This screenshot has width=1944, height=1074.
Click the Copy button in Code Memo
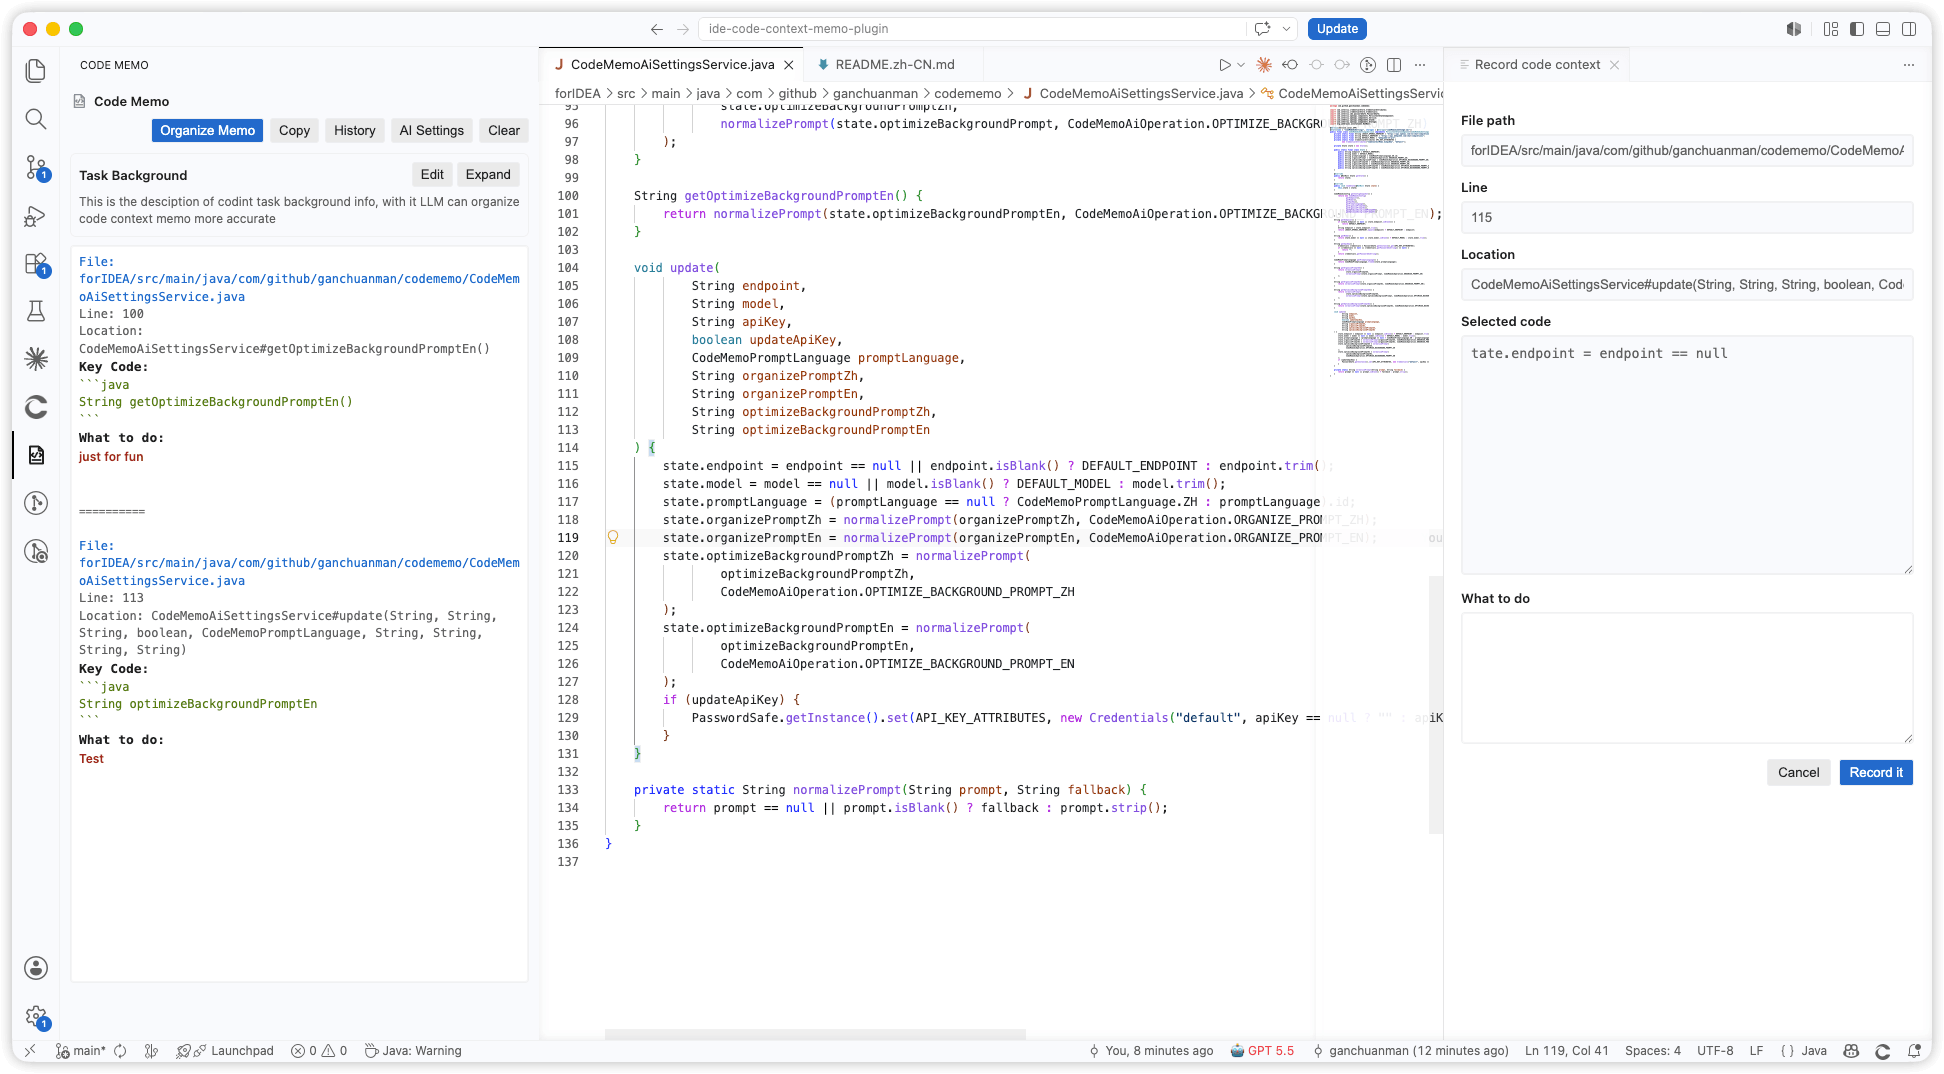[x=294, y=130]
